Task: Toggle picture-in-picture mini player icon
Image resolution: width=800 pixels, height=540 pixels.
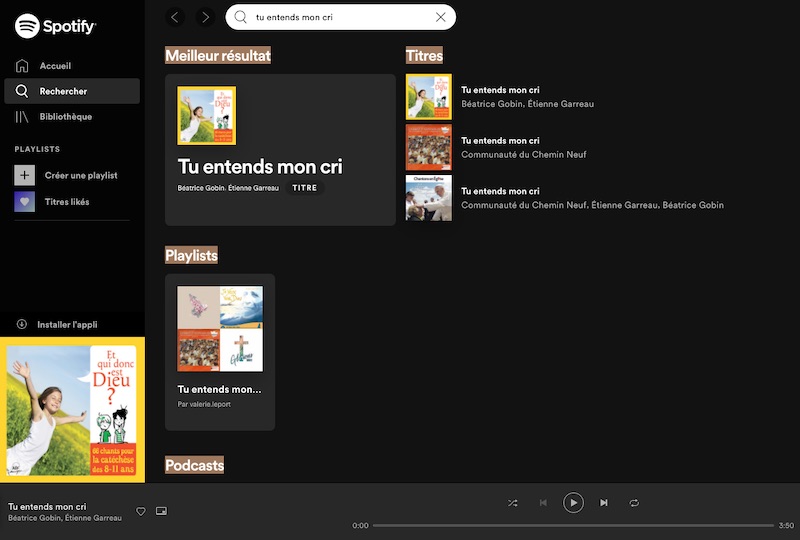Action: tap(161, 511)
